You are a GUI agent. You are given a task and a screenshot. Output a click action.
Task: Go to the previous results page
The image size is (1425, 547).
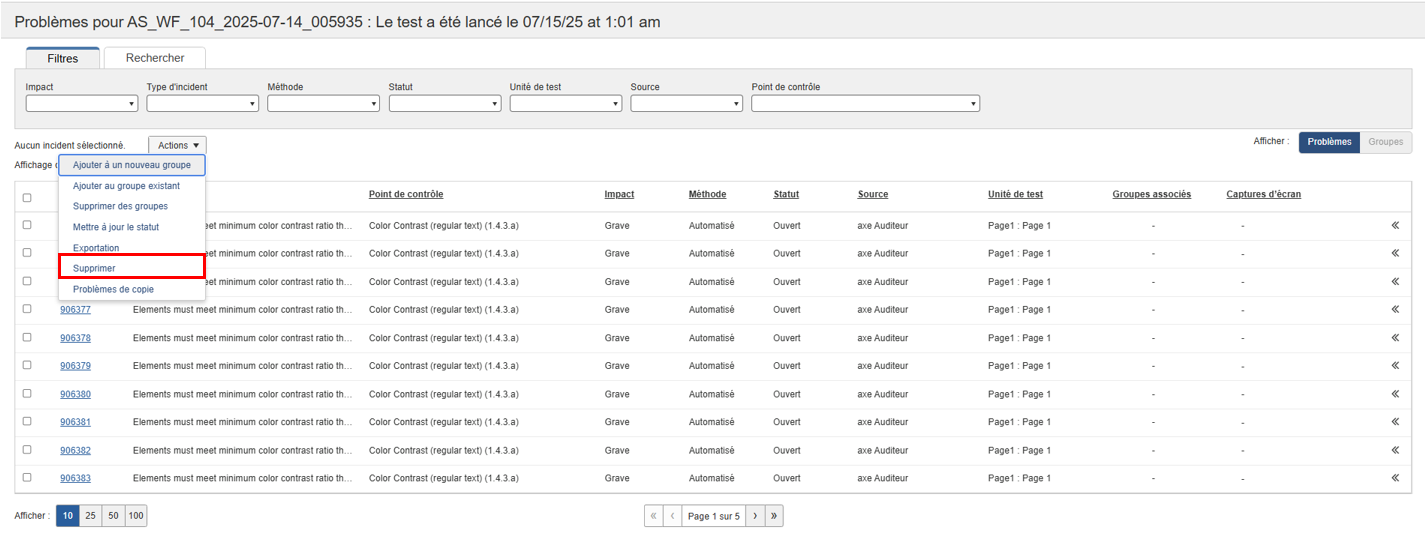pyautogui.click(x=673, y=516)
